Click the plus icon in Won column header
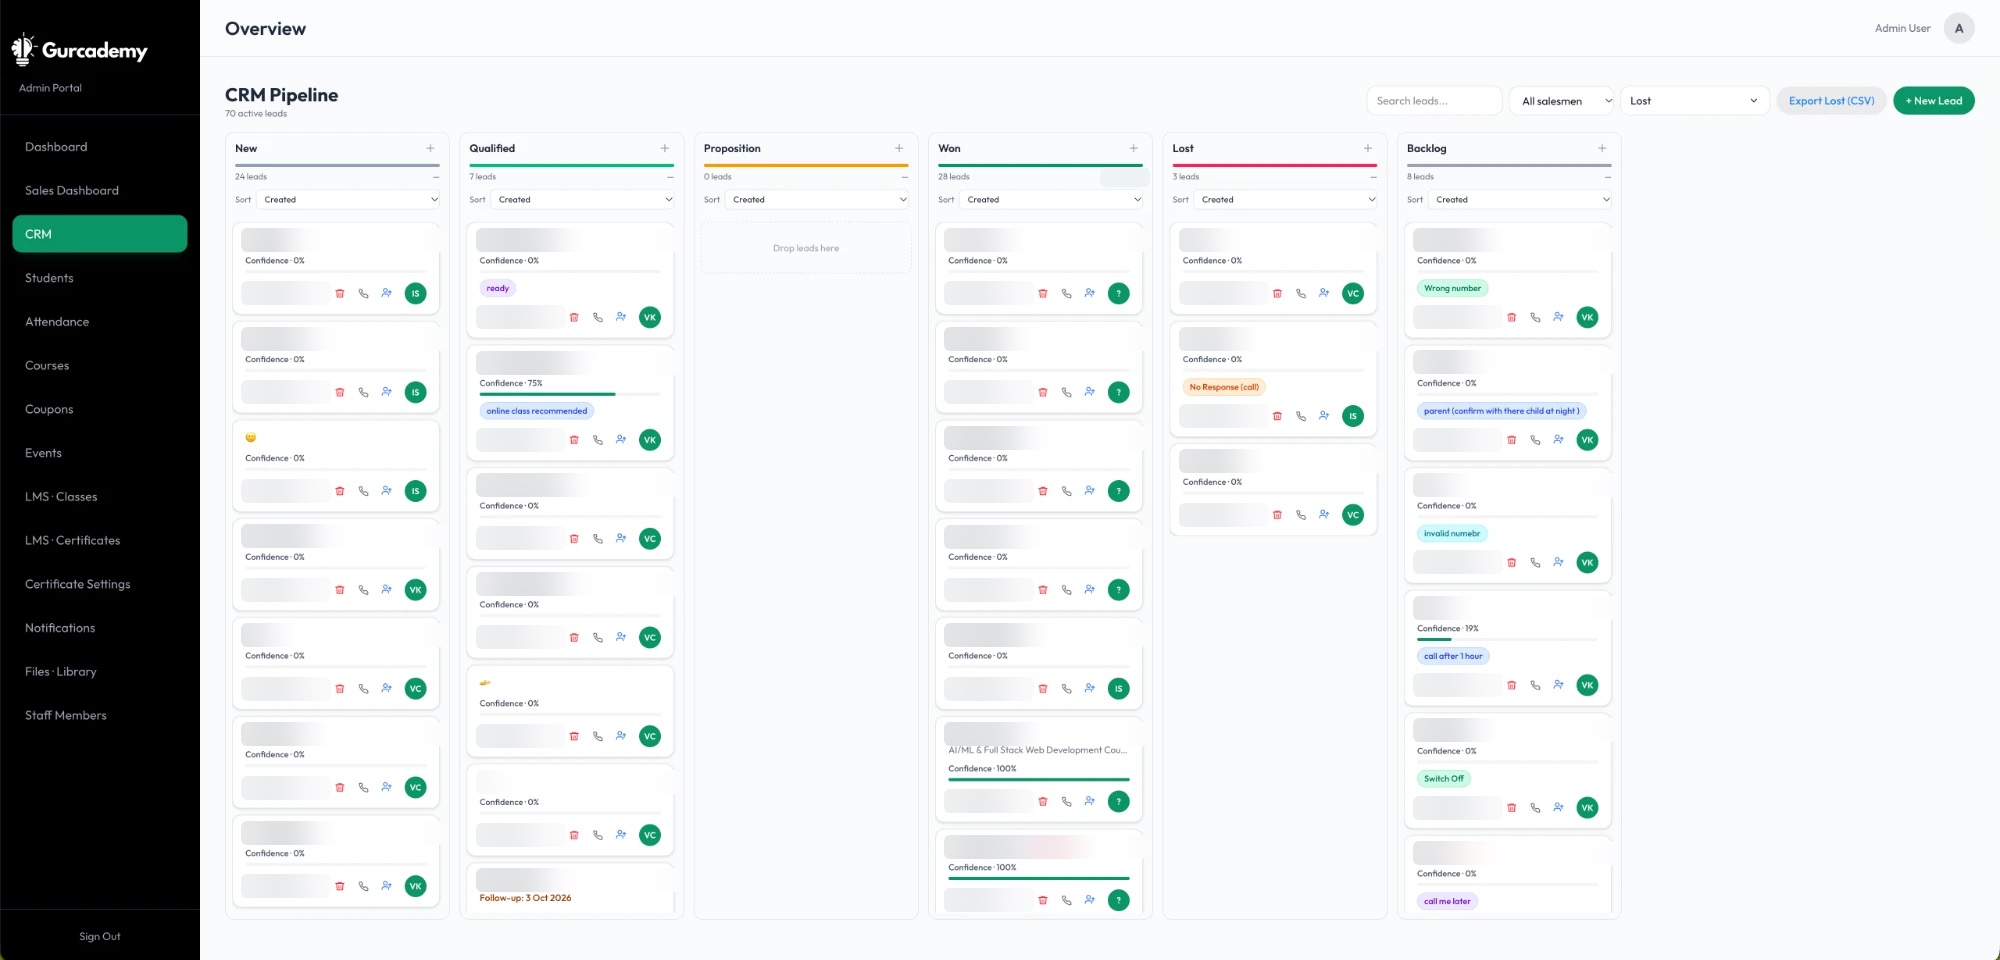 click(1133, 148)
